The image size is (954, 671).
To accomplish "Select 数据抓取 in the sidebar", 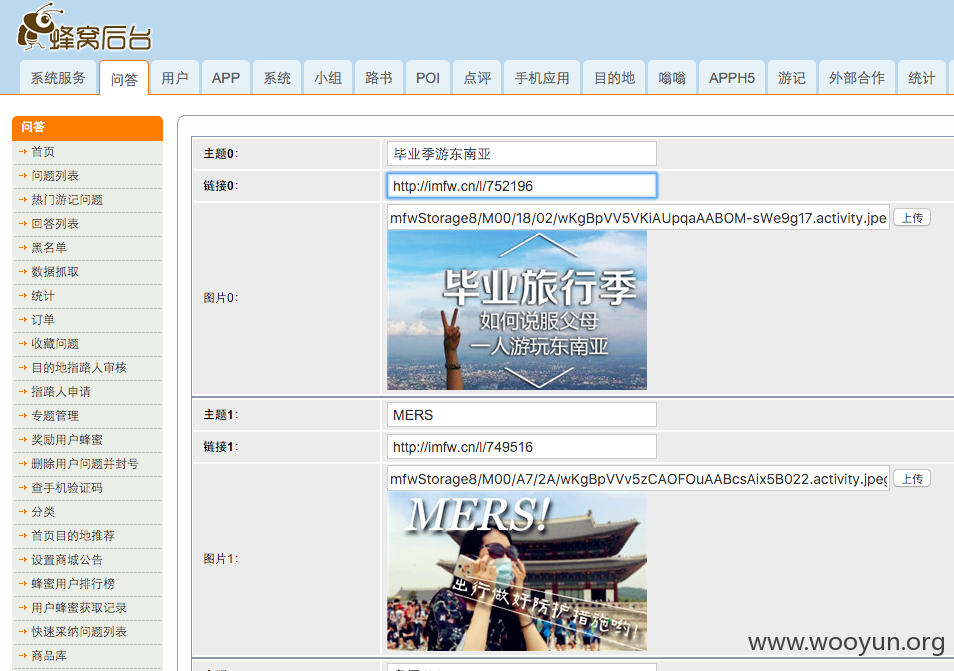I will (x=55, y=272).
